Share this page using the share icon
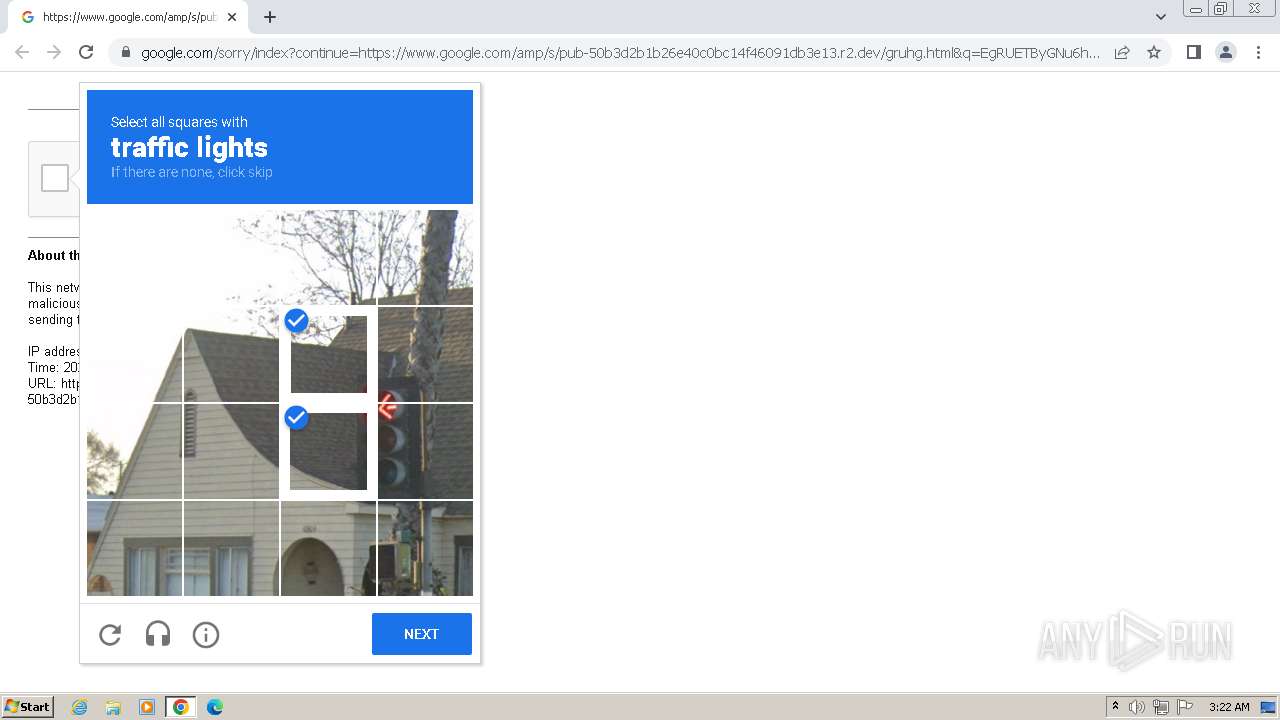Image resolution: width=1280 pixels, height=720 pixels. (1122, 52)
